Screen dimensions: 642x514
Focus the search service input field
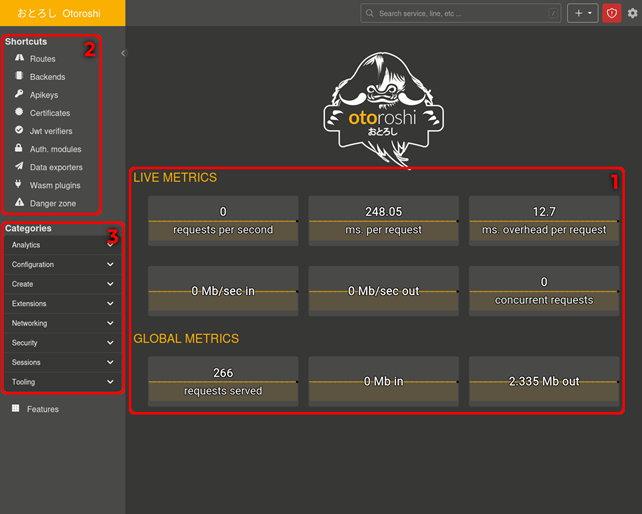(461, 13)
